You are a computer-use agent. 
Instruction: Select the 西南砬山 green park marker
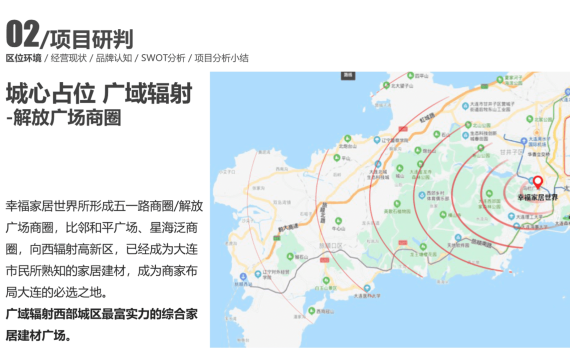coord(312,311)
